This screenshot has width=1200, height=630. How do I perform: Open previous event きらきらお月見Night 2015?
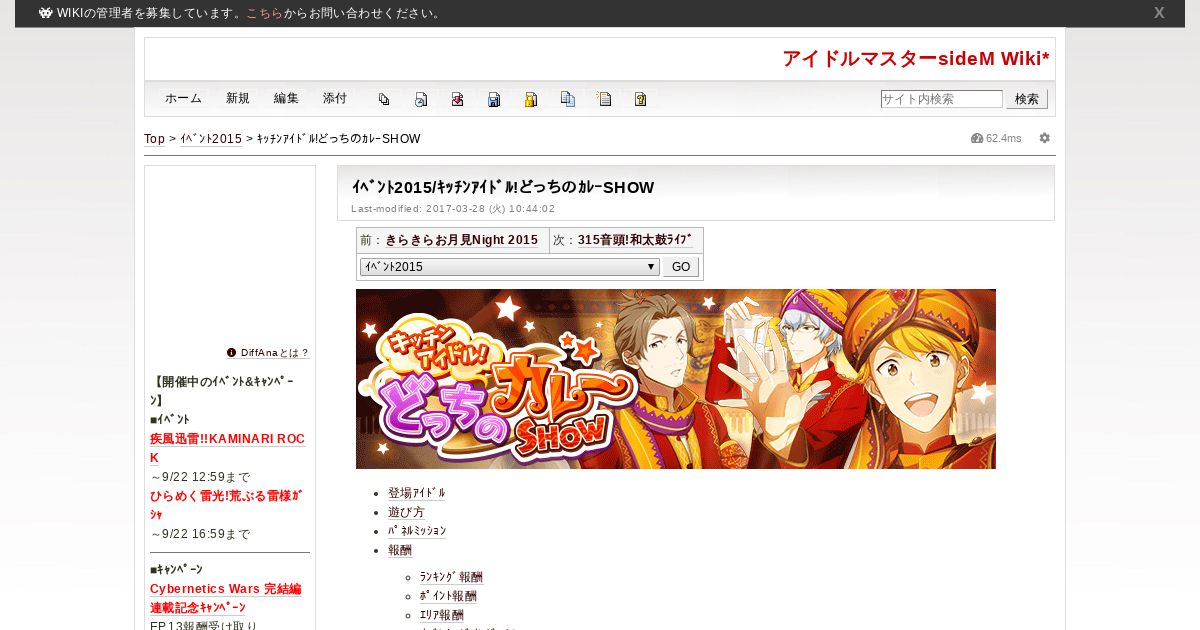coord(462,240)
